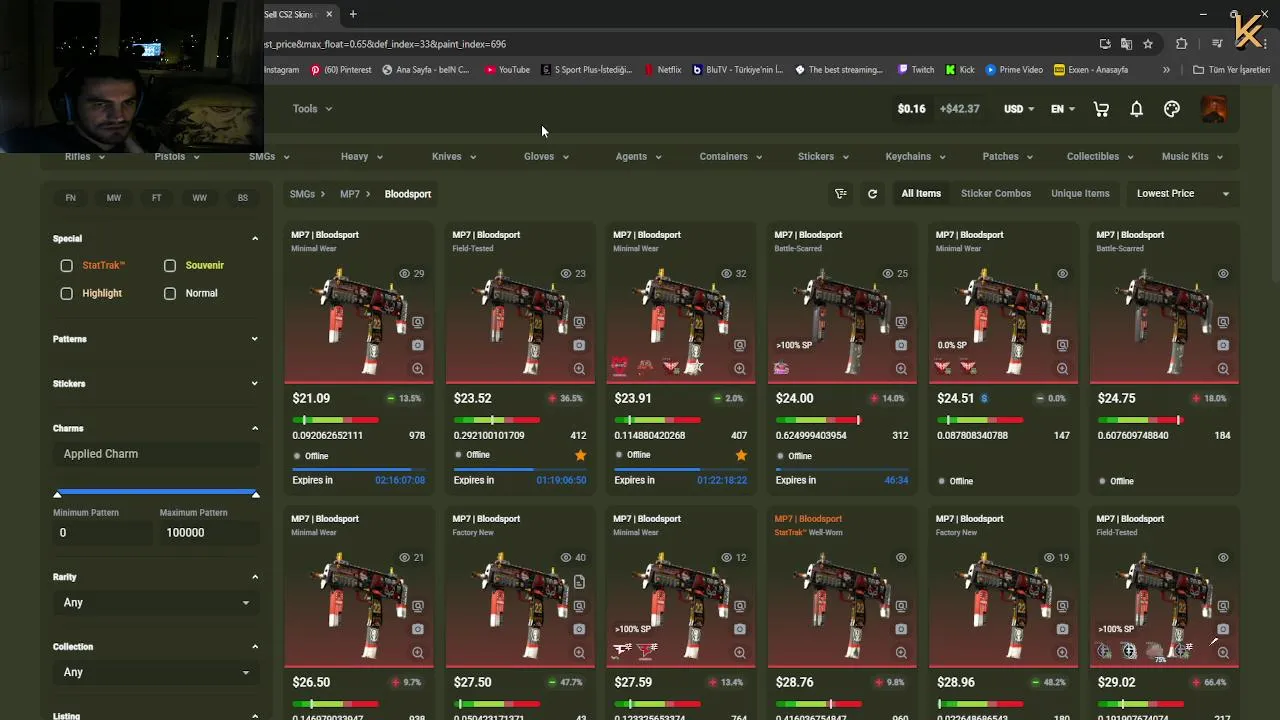The width and height of the screenshot is (1280, 720).
Task: Toggle the FT wear filter
Action: point(157,198)
